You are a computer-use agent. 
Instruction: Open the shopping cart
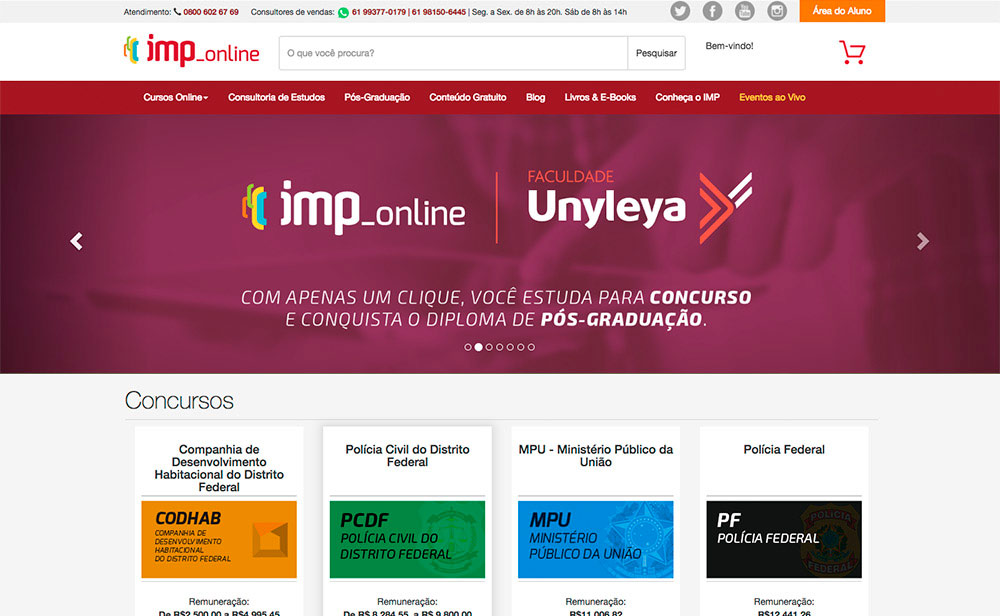coord(851,52)
